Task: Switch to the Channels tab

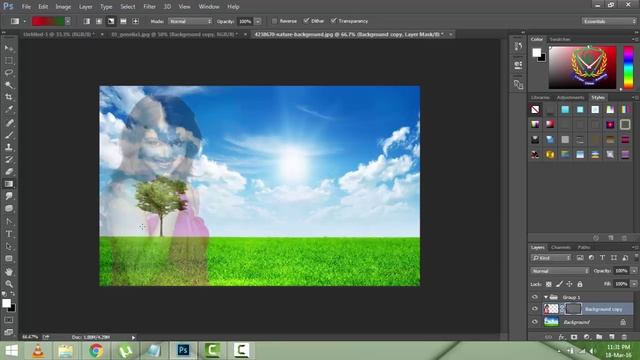Action: pos(560,247)
